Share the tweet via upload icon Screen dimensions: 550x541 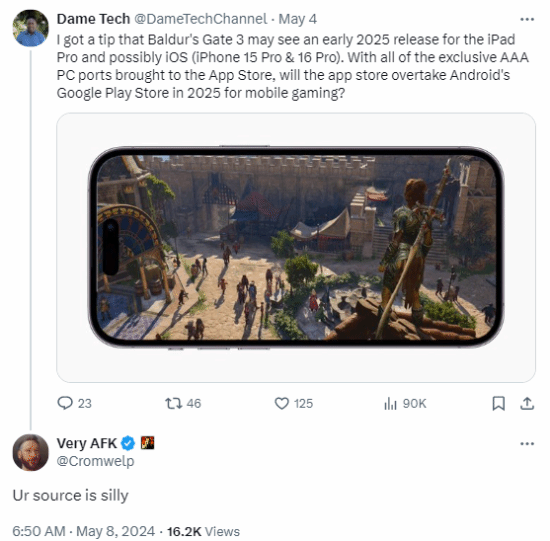coord(527,403)
